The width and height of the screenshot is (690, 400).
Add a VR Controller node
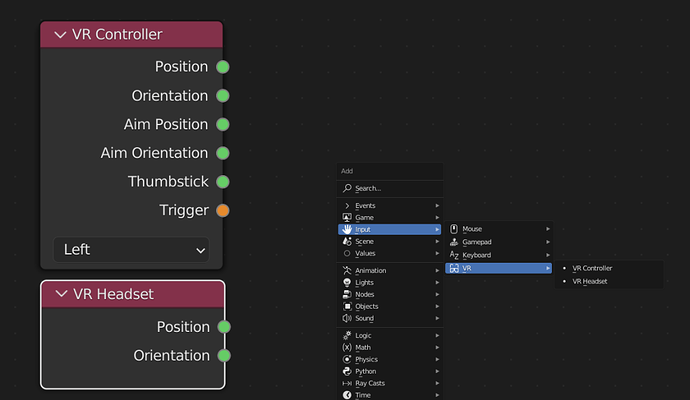(x=609, y=268)
